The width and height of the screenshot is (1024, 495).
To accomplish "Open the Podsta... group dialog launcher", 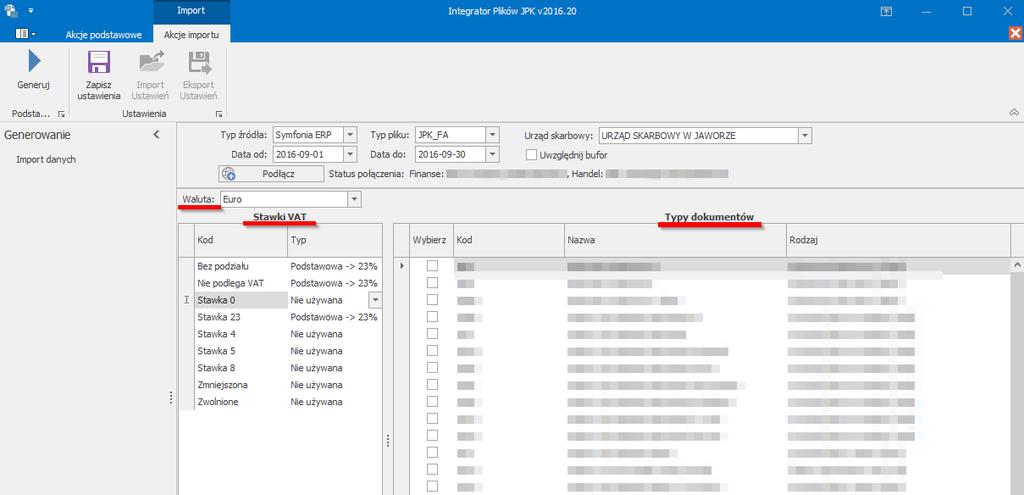I will tap(61, 114).
